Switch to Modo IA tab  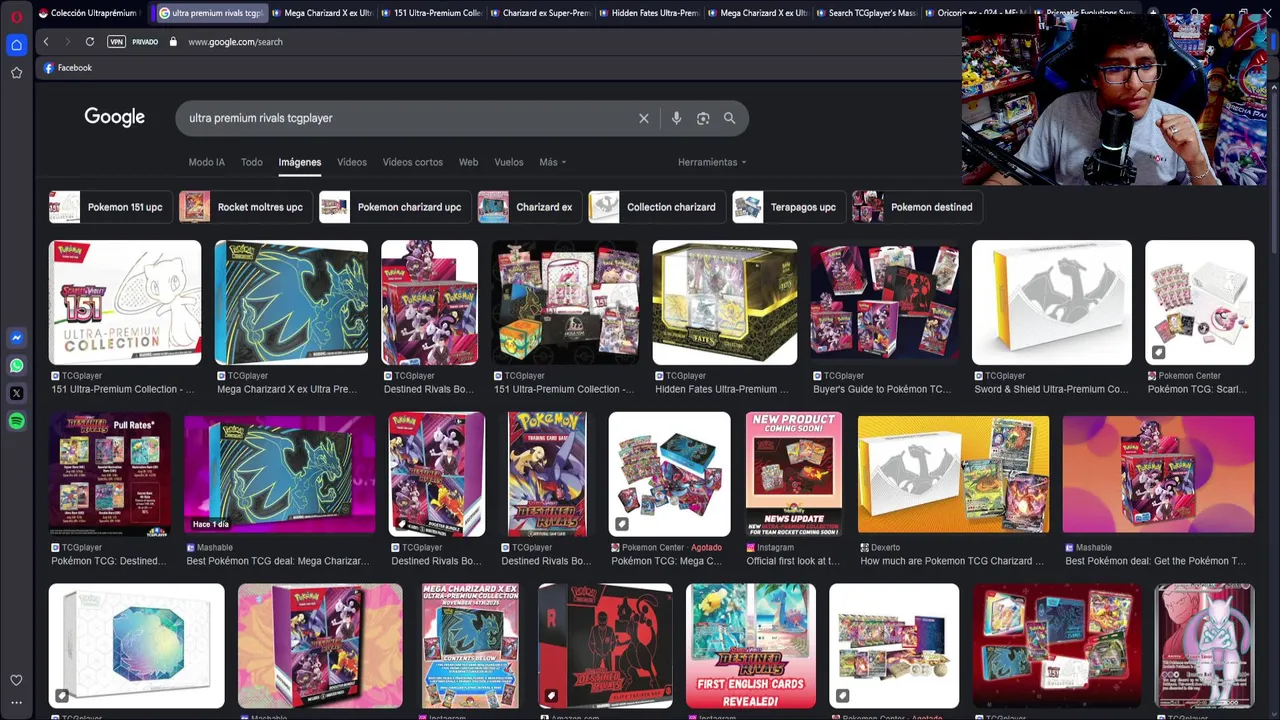pos(207,162)
